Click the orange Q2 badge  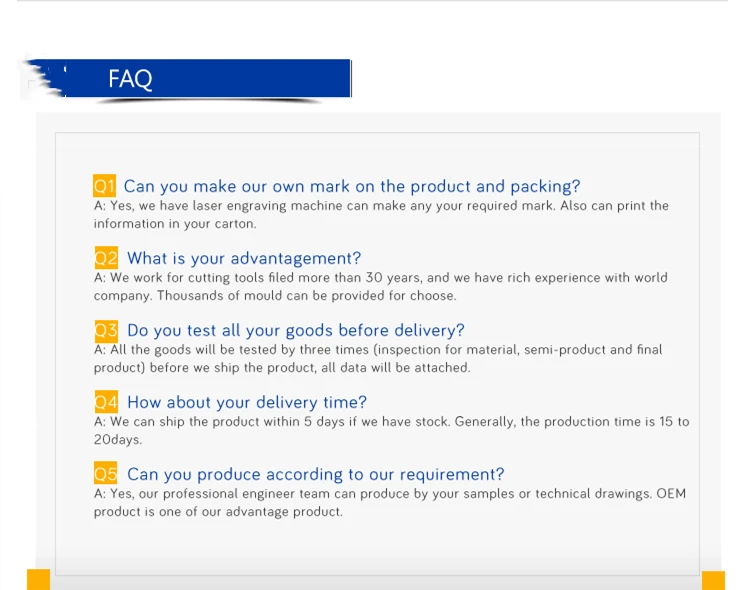106,258
